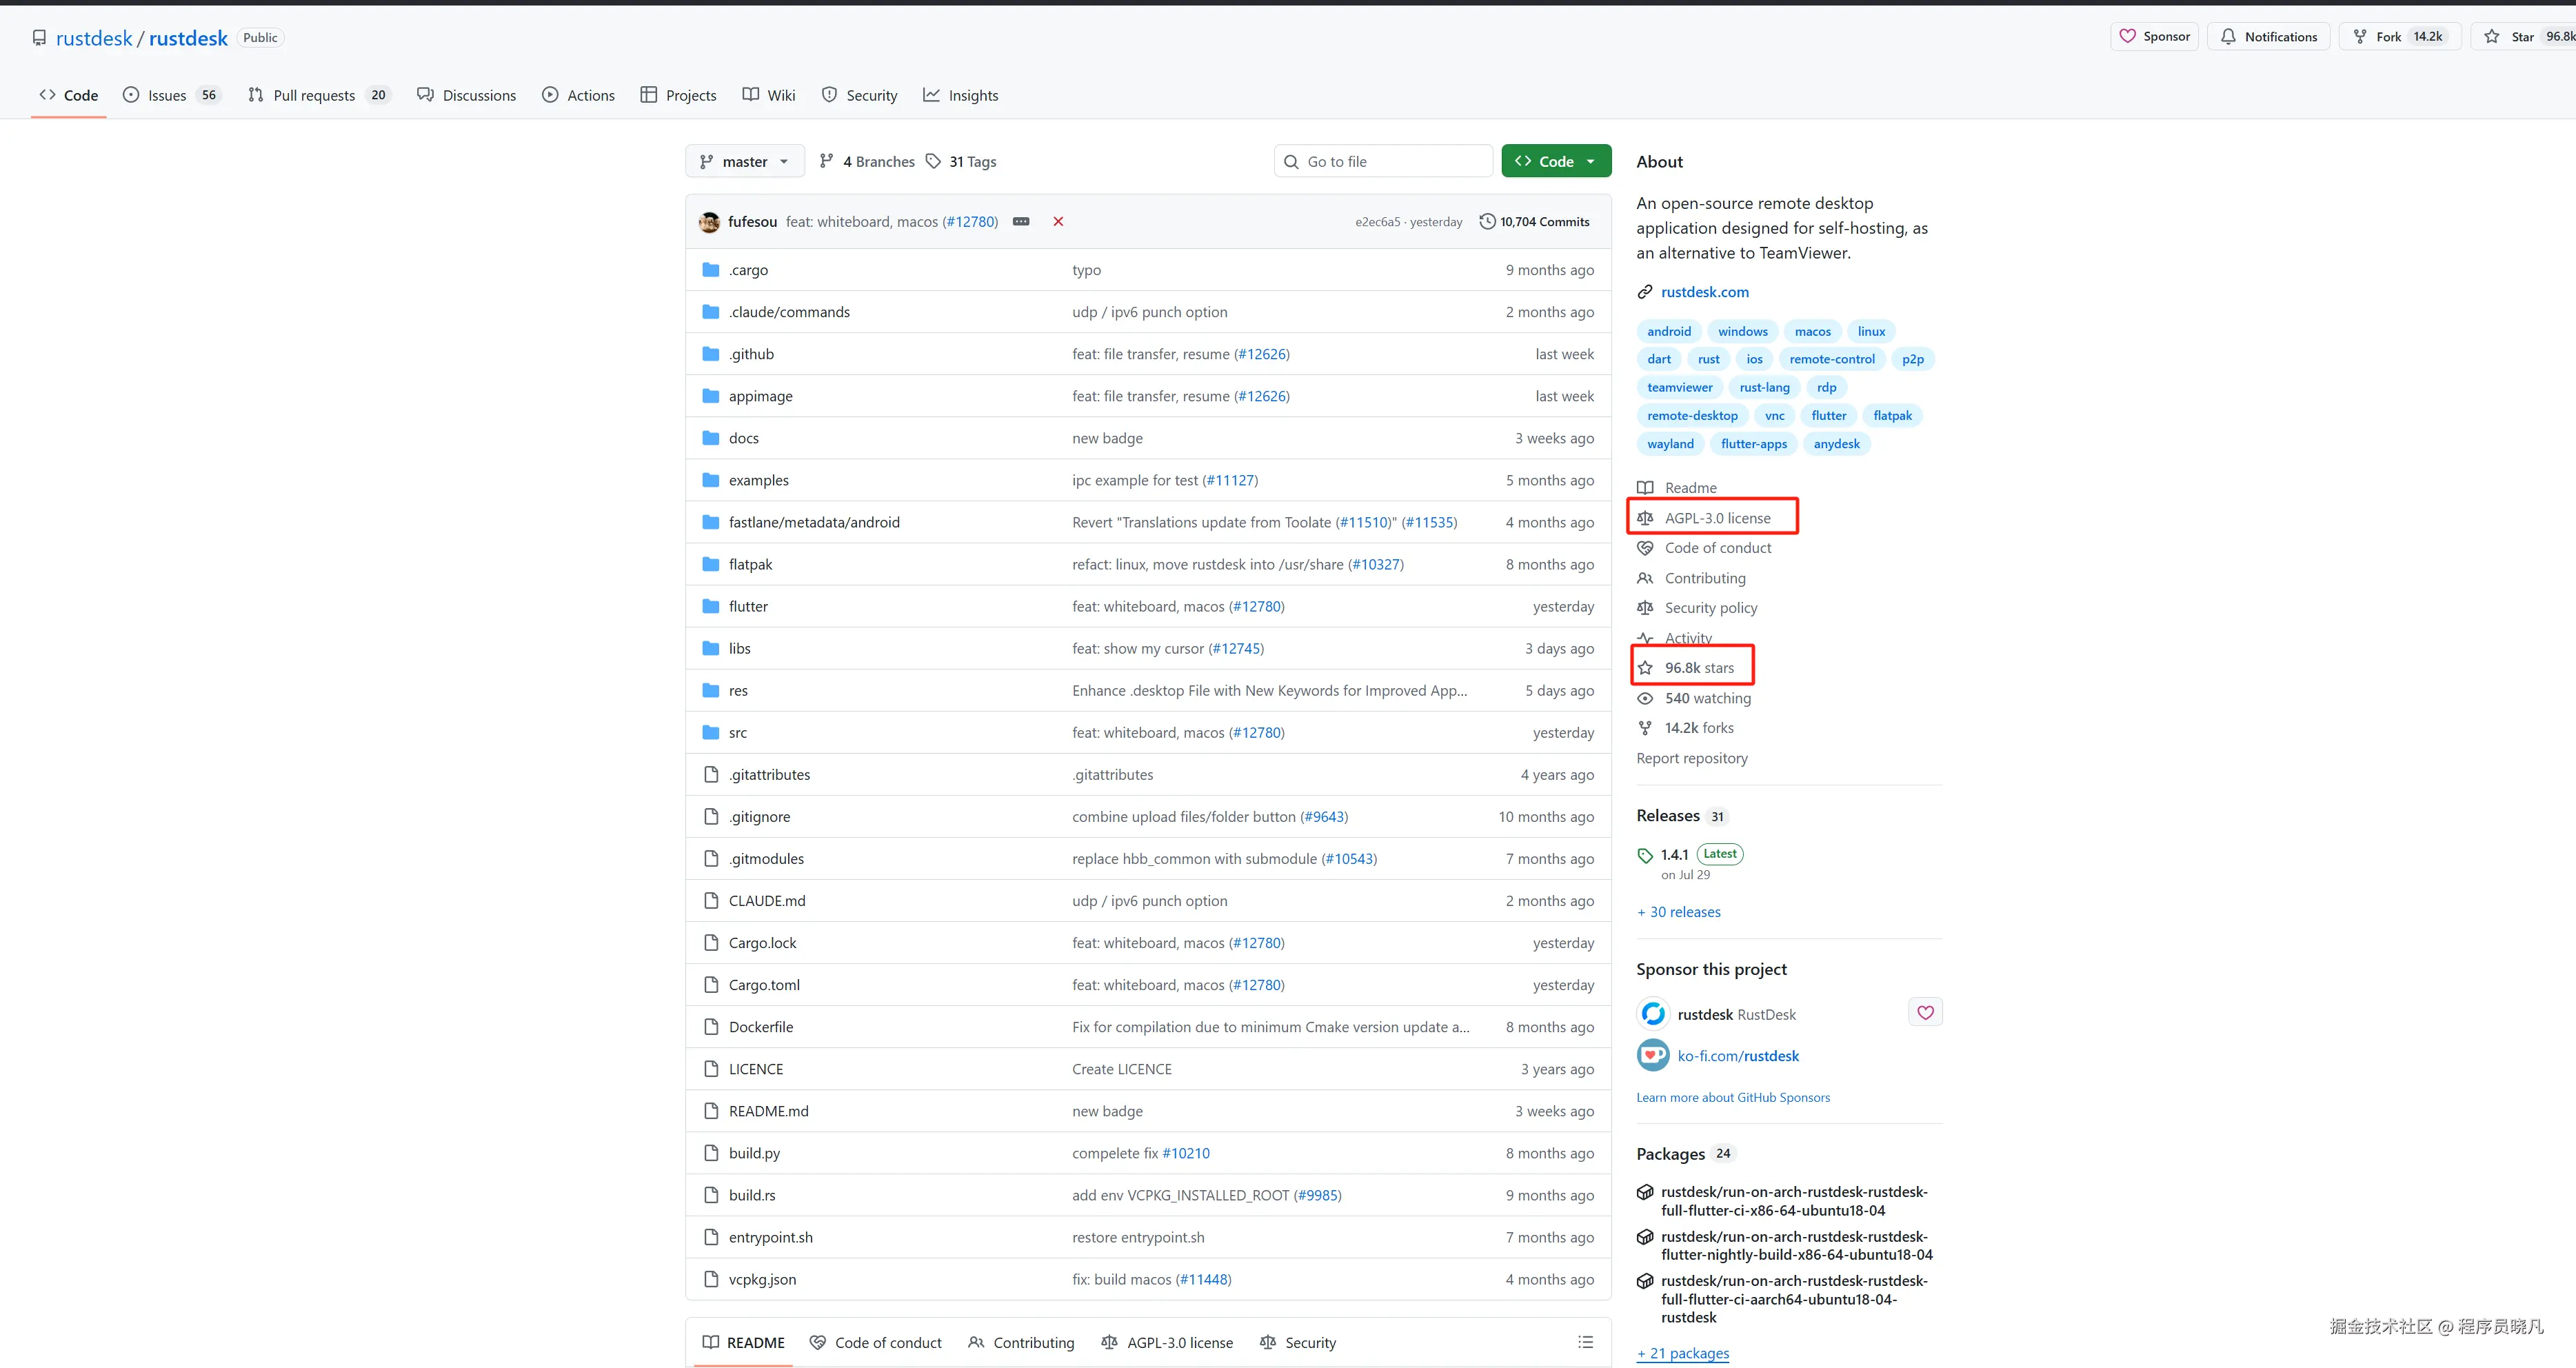Select the flutter topic tag
The image size is (2576, 1368).
(x=1828, y=416)
